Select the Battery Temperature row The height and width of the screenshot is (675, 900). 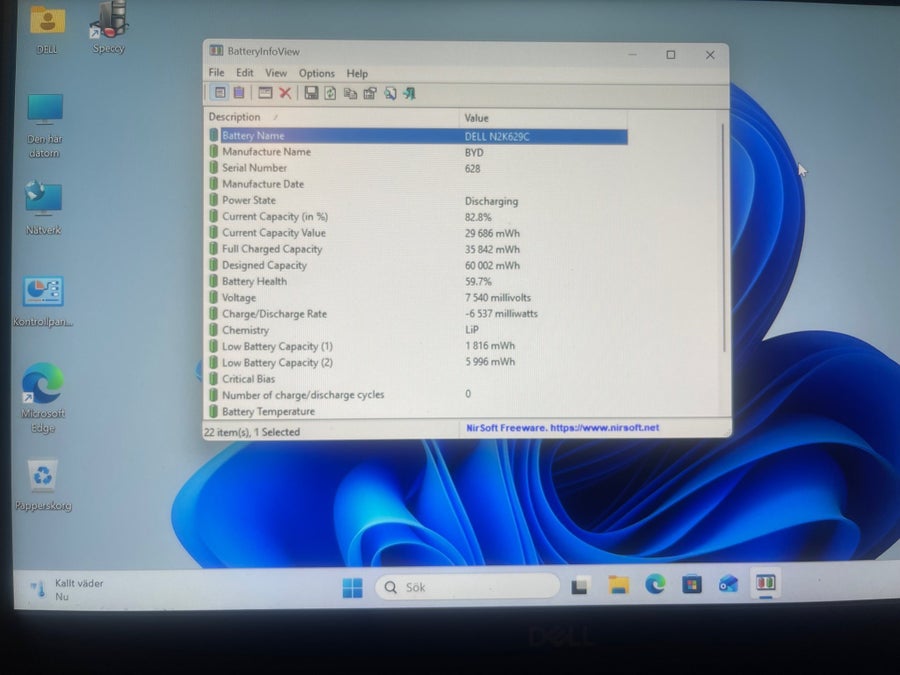coord(417,411)
